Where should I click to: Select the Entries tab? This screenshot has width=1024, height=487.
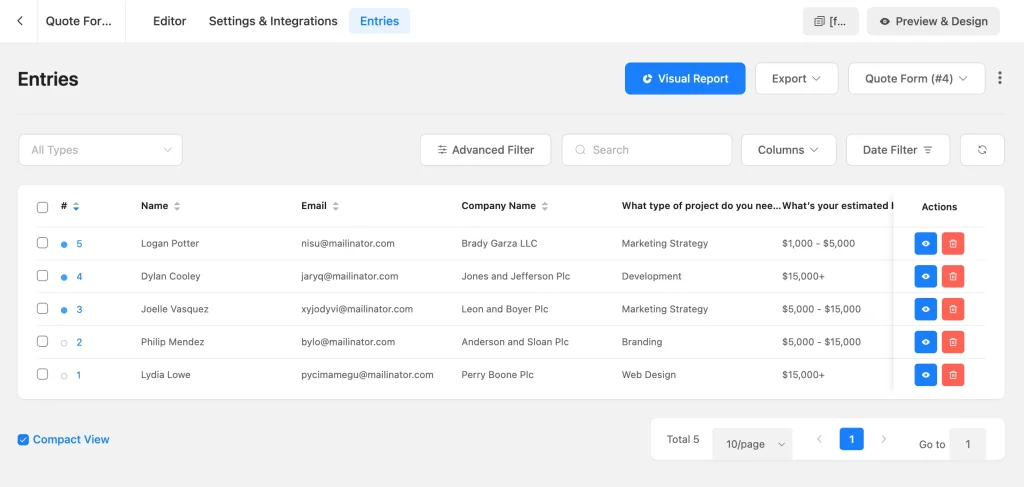(x=379, y=21)
